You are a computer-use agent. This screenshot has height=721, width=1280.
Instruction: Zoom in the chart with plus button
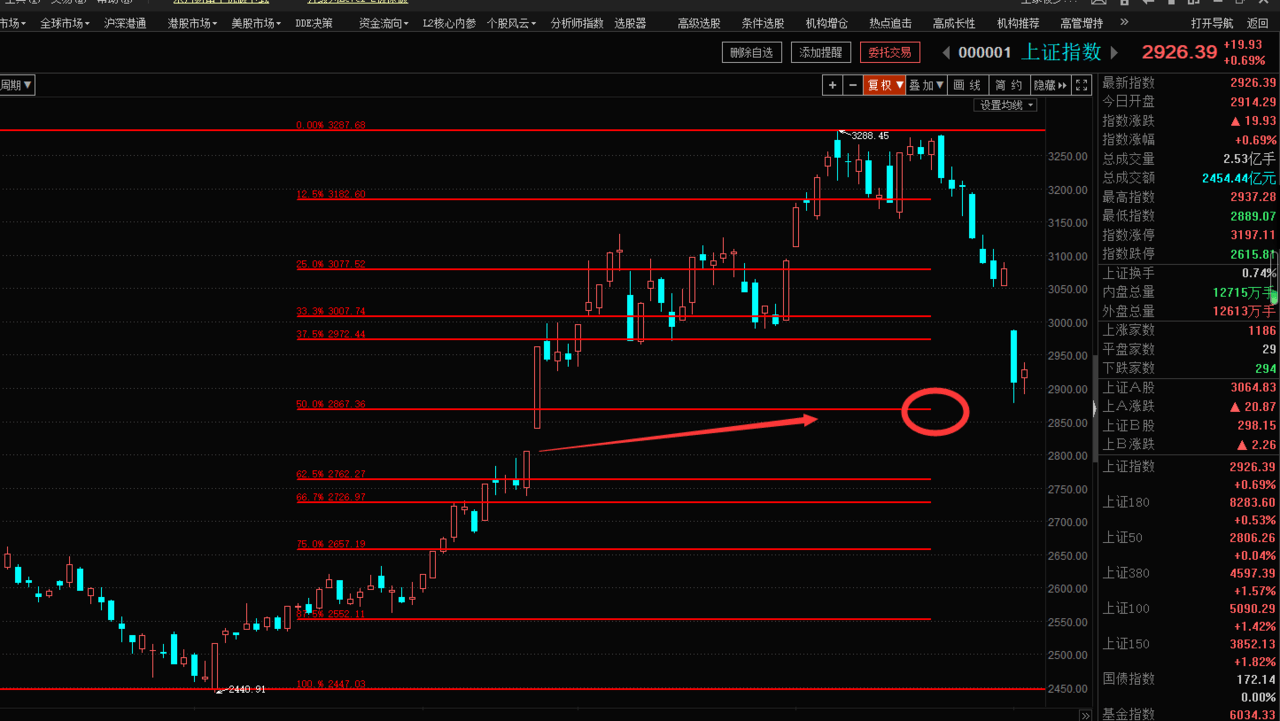832,86
